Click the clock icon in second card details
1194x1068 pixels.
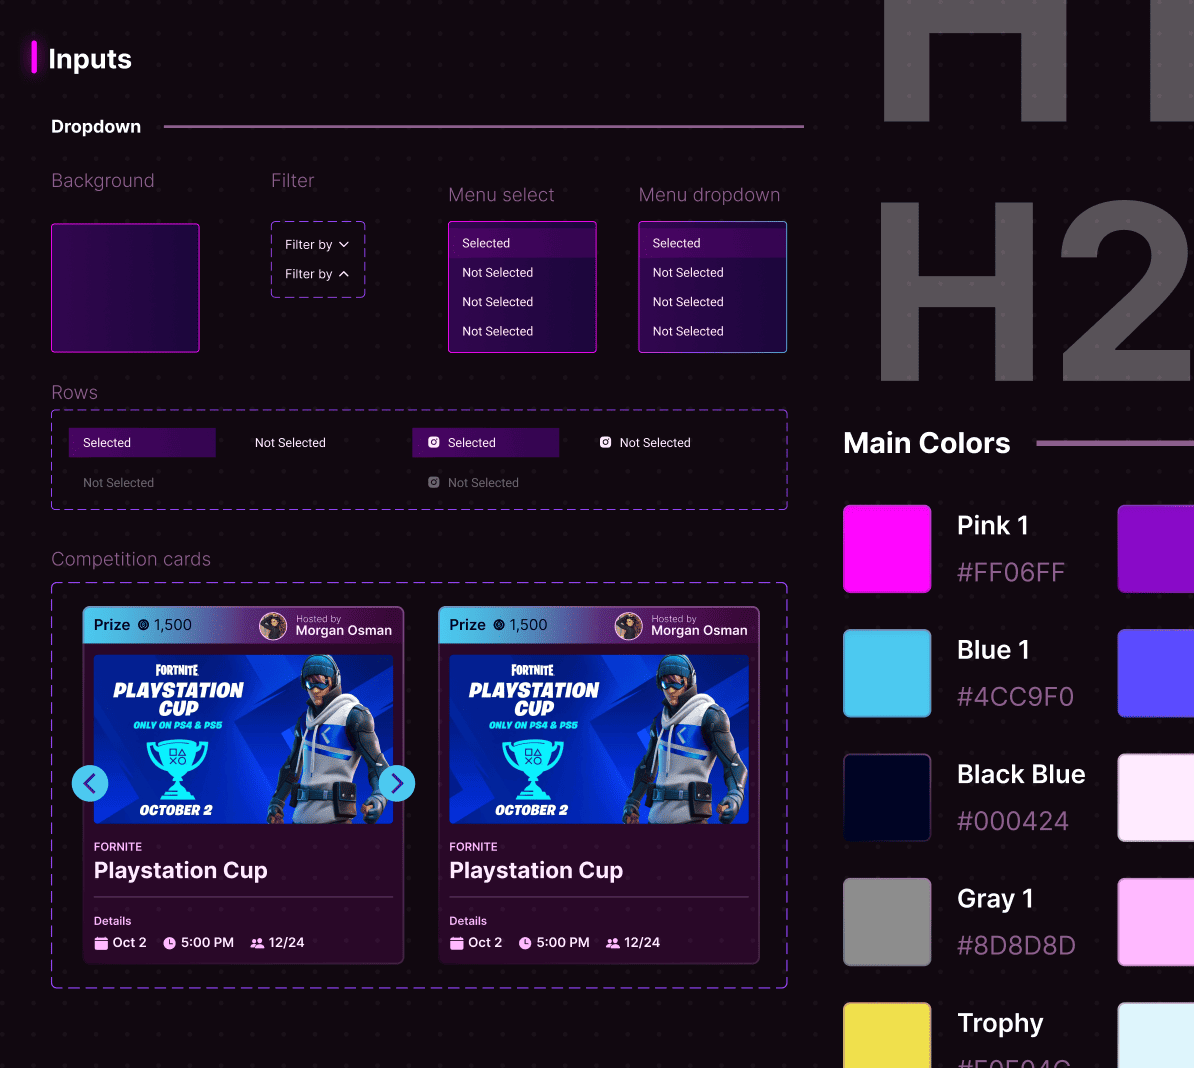pos(525,943)
